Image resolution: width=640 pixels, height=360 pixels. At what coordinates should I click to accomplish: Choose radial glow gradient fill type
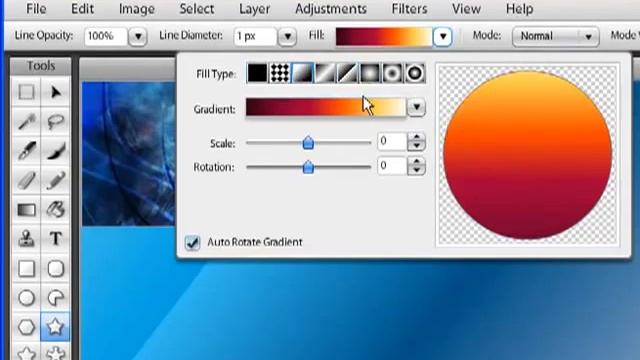point(370,73)
